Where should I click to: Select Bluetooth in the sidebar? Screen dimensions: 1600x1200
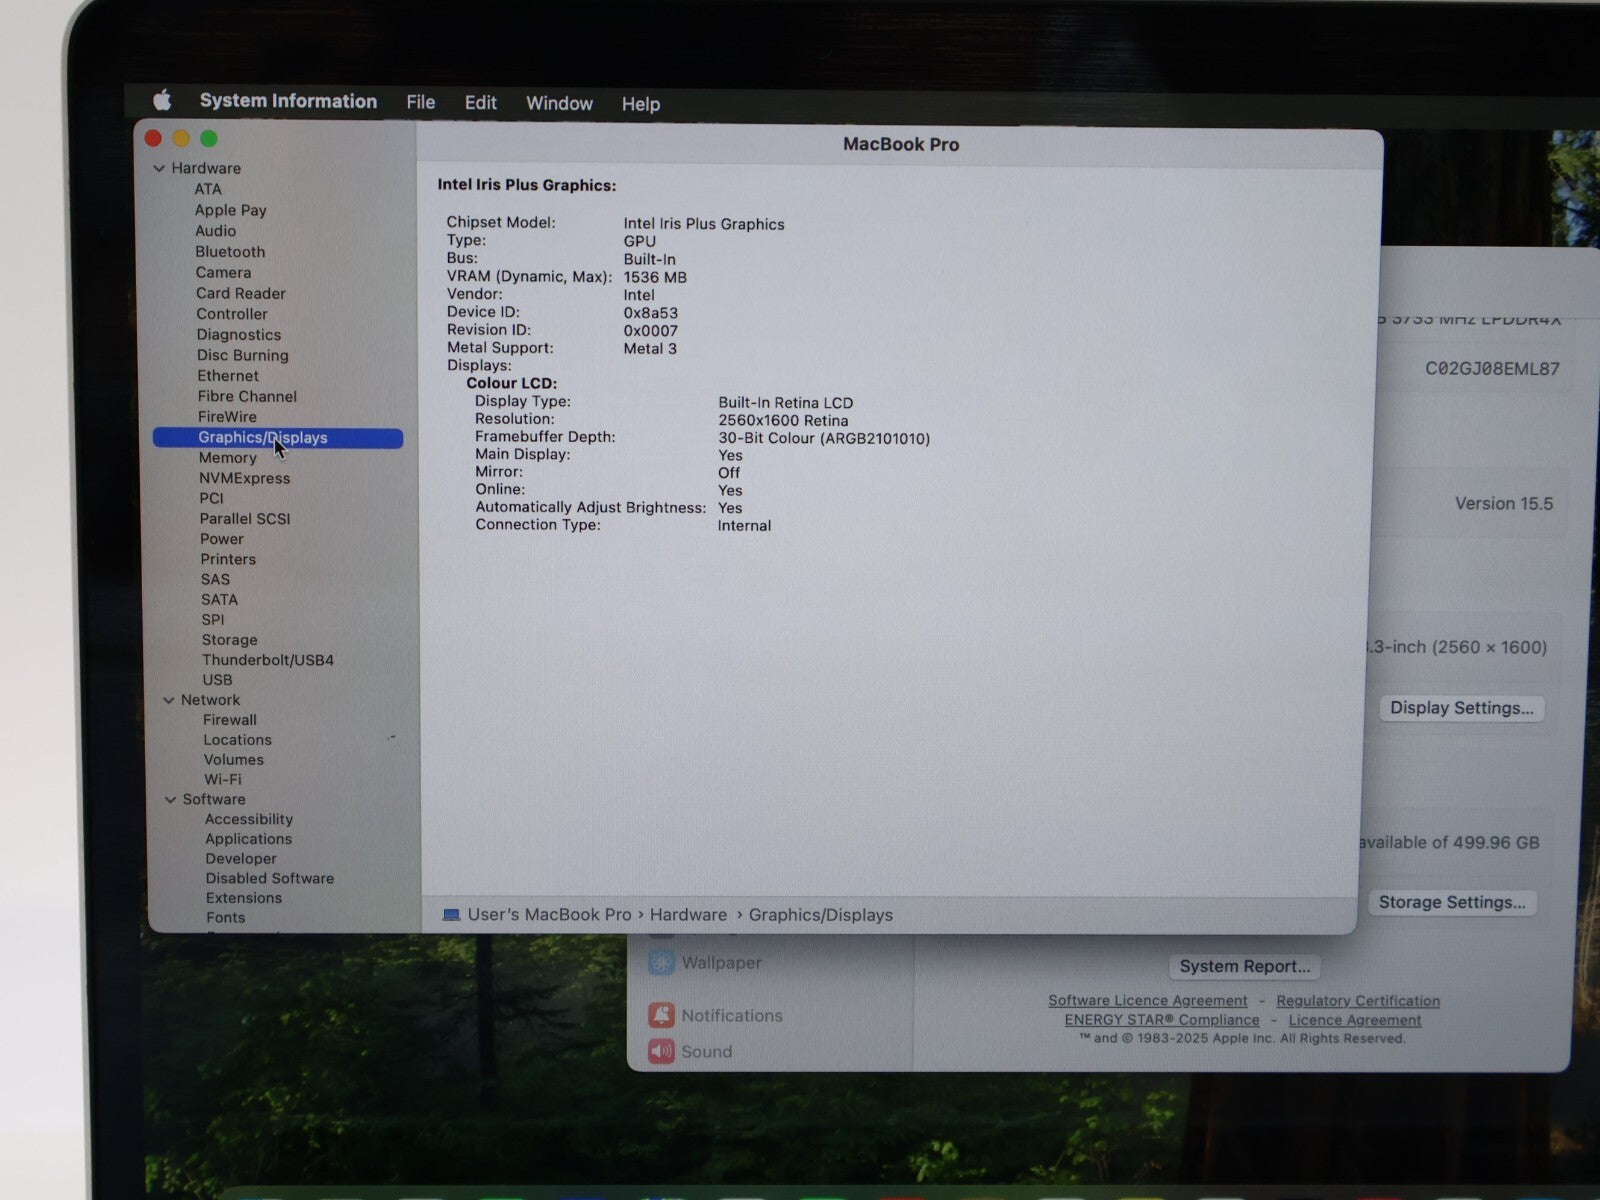230,252
